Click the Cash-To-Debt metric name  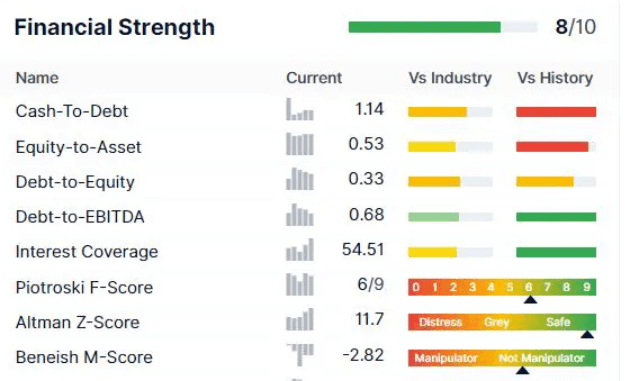[x=72, y=111]
